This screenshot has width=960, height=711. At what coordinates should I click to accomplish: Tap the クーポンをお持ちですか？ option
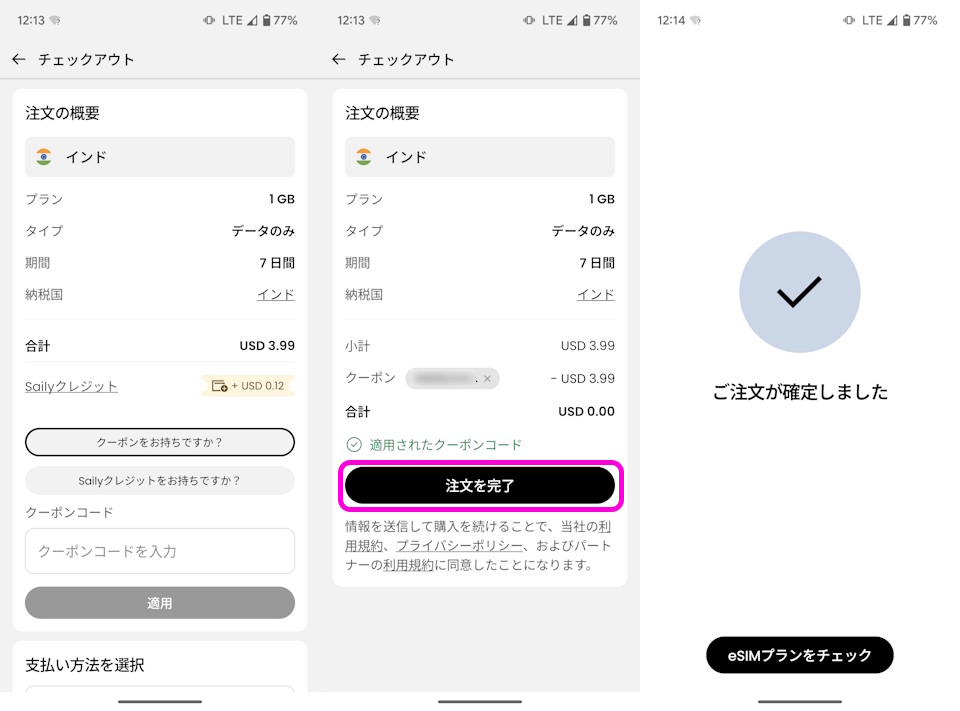160,442
